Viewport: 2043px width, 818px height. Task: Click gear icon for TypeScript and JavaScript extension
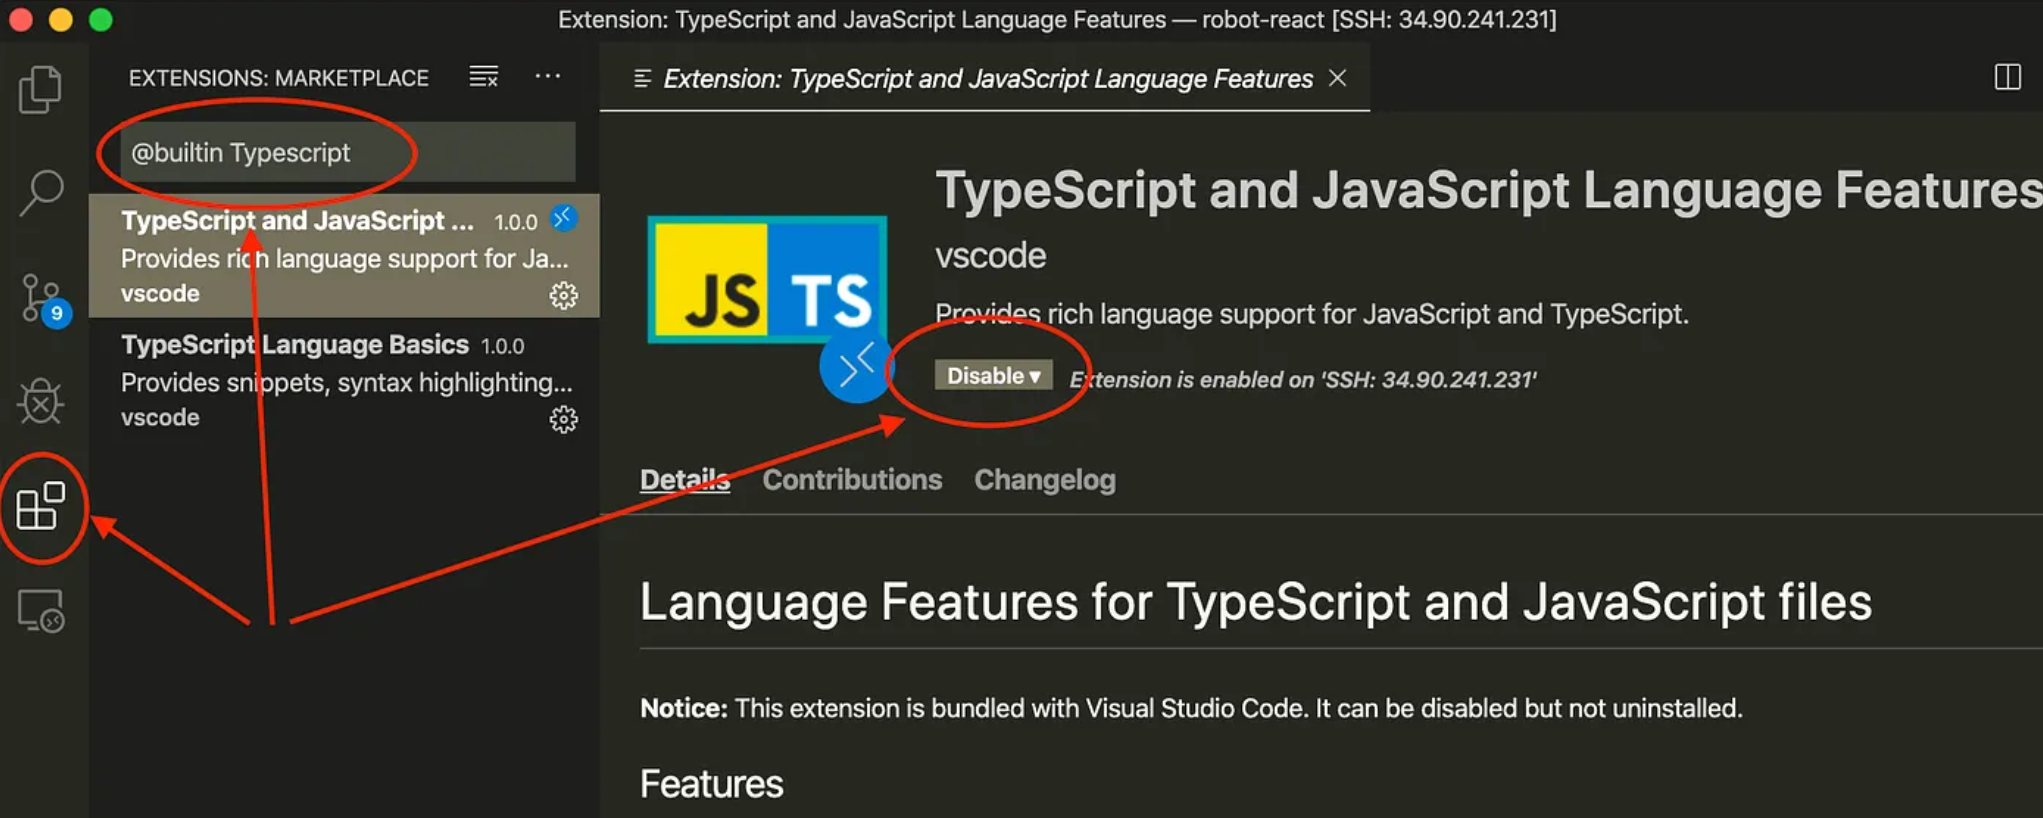(563, 296)
